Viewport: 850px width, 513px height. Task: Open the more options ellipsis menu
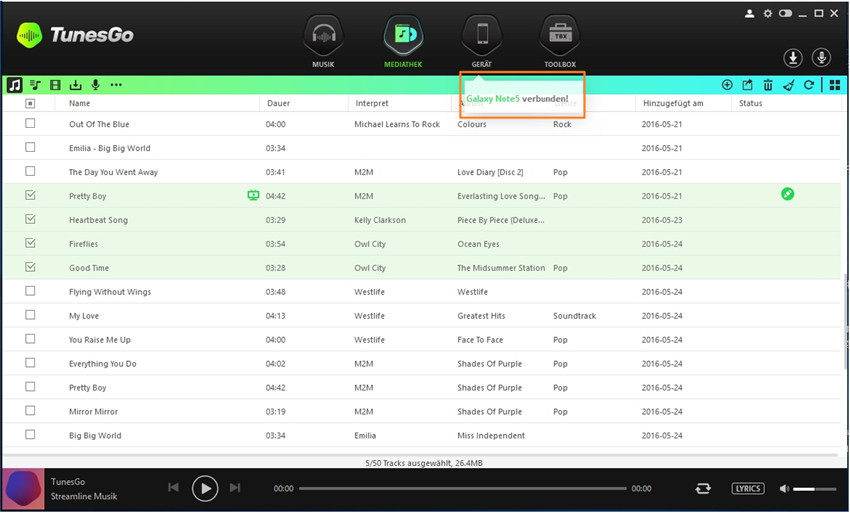point(116,85)
